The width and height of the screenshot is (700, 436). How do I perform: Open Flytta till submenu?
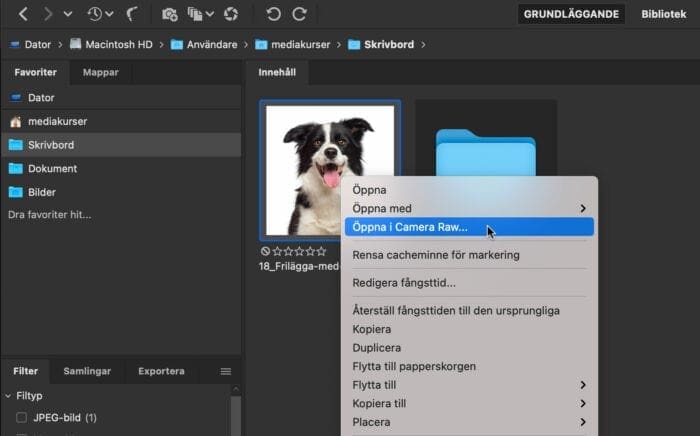coord(469,385)
